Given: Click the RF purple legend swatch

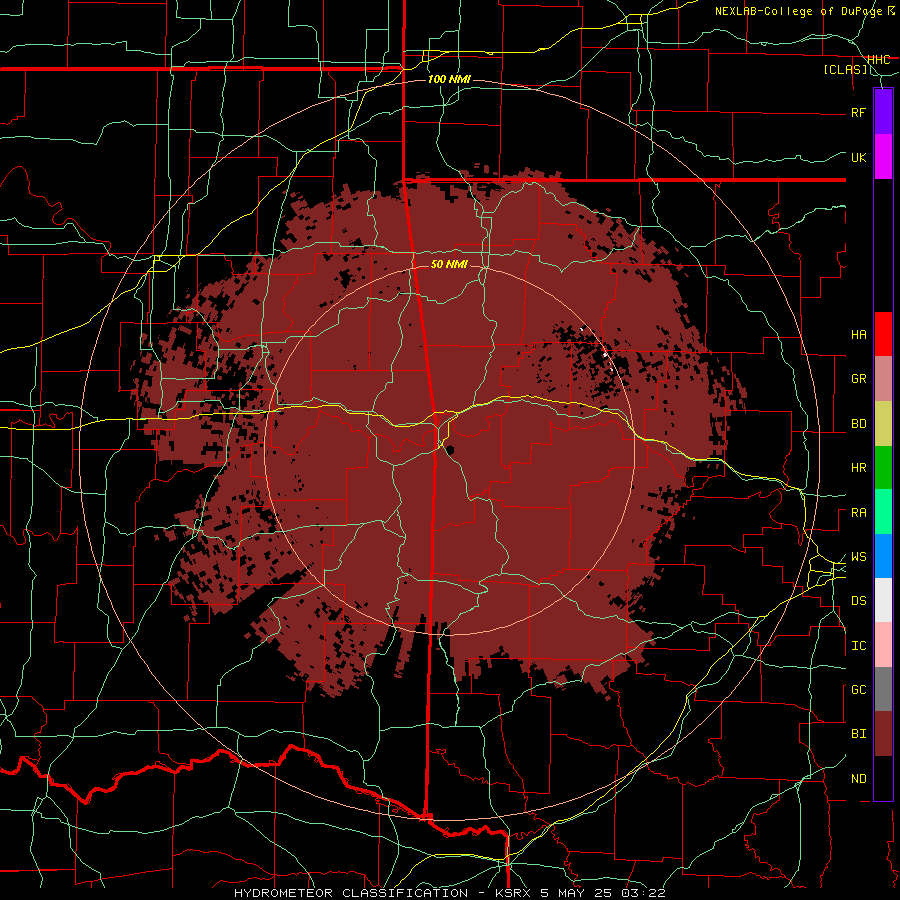Looking at the screenshot, I should [x=883, y=112].
